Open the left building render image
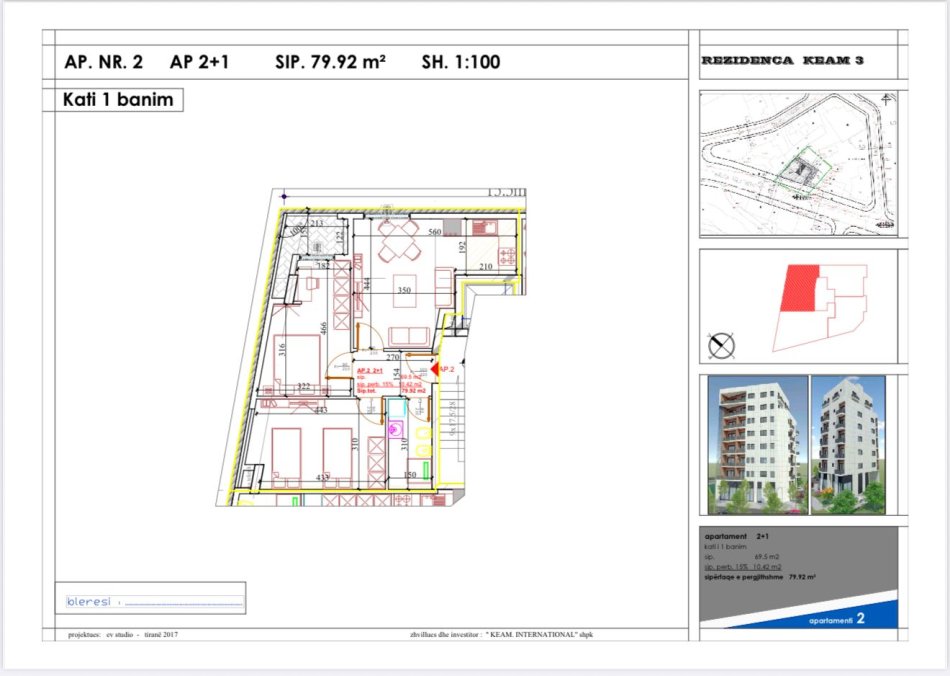The image size is (950, 676). [755, 442]
